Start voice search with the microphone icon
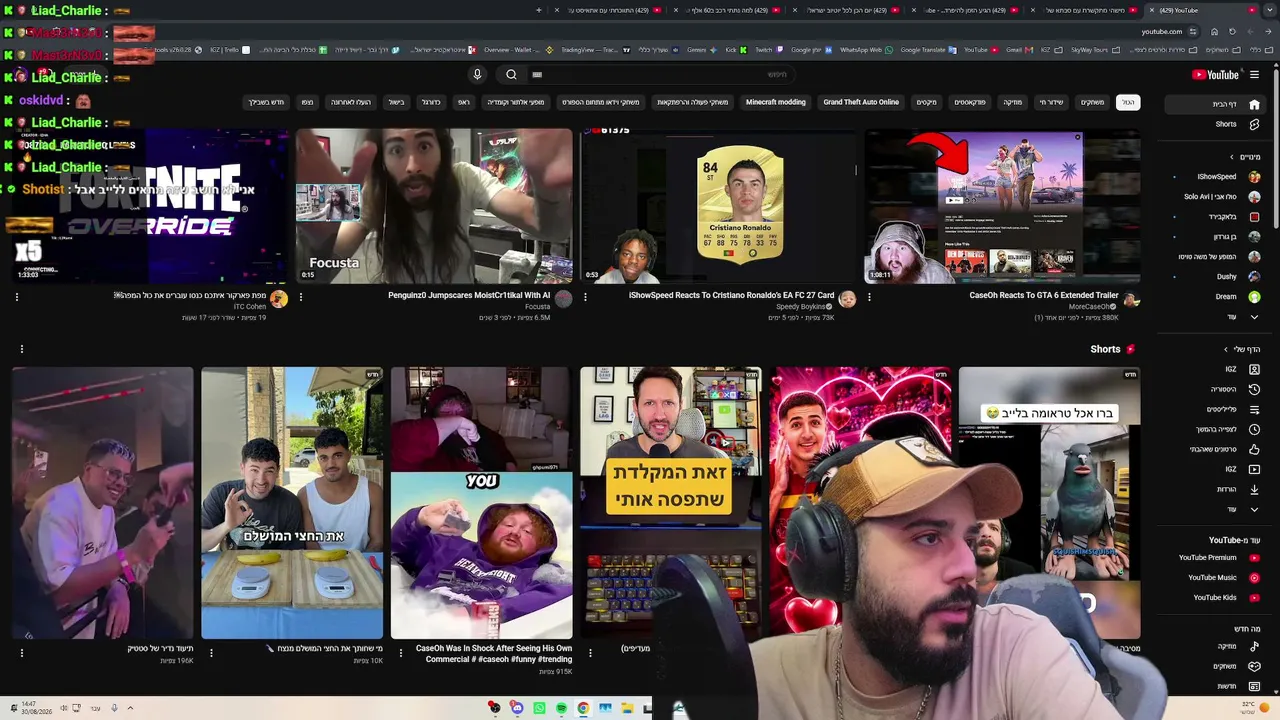Screen dimensions: 1280x720 [477, 74]
